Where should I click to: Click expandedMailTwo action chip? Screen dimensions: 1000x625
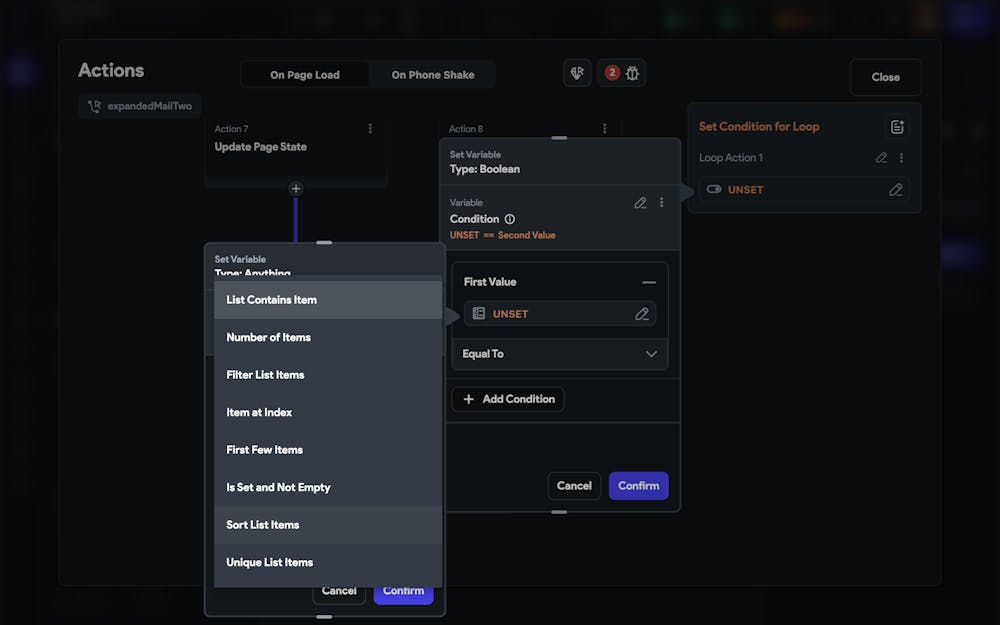click(x=140, y=107)
